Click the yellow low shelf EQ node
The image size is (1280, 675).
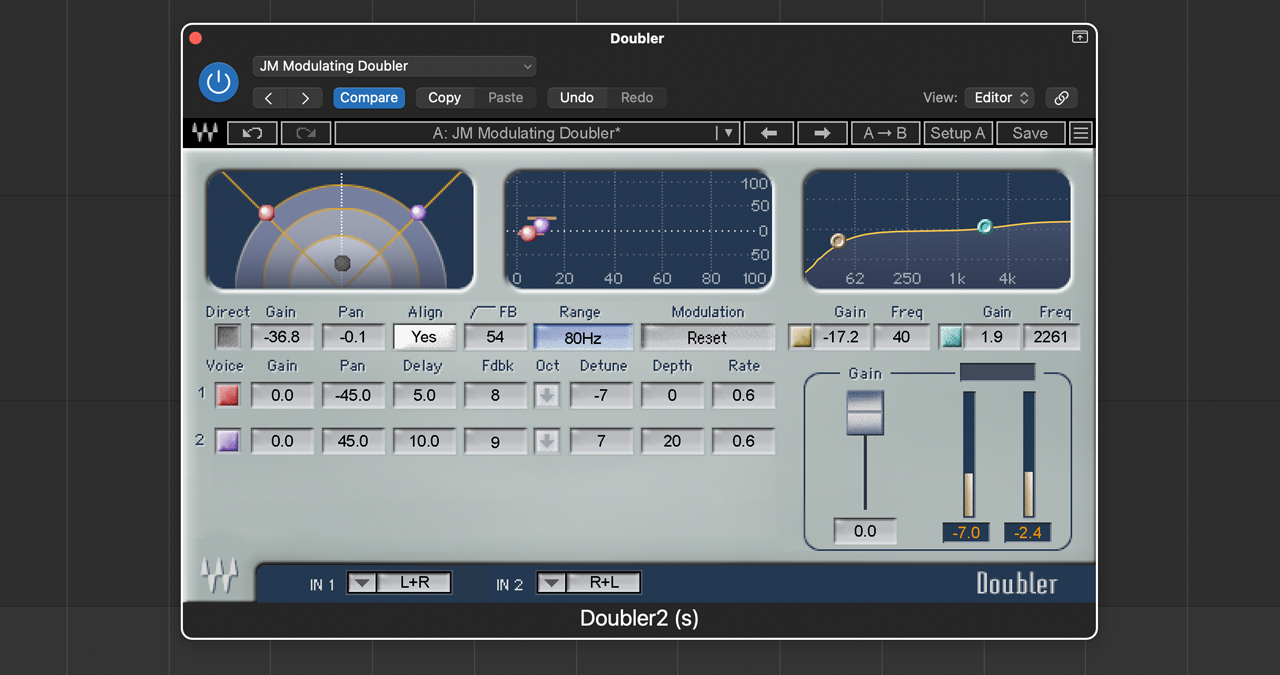[x=838, y=241]
